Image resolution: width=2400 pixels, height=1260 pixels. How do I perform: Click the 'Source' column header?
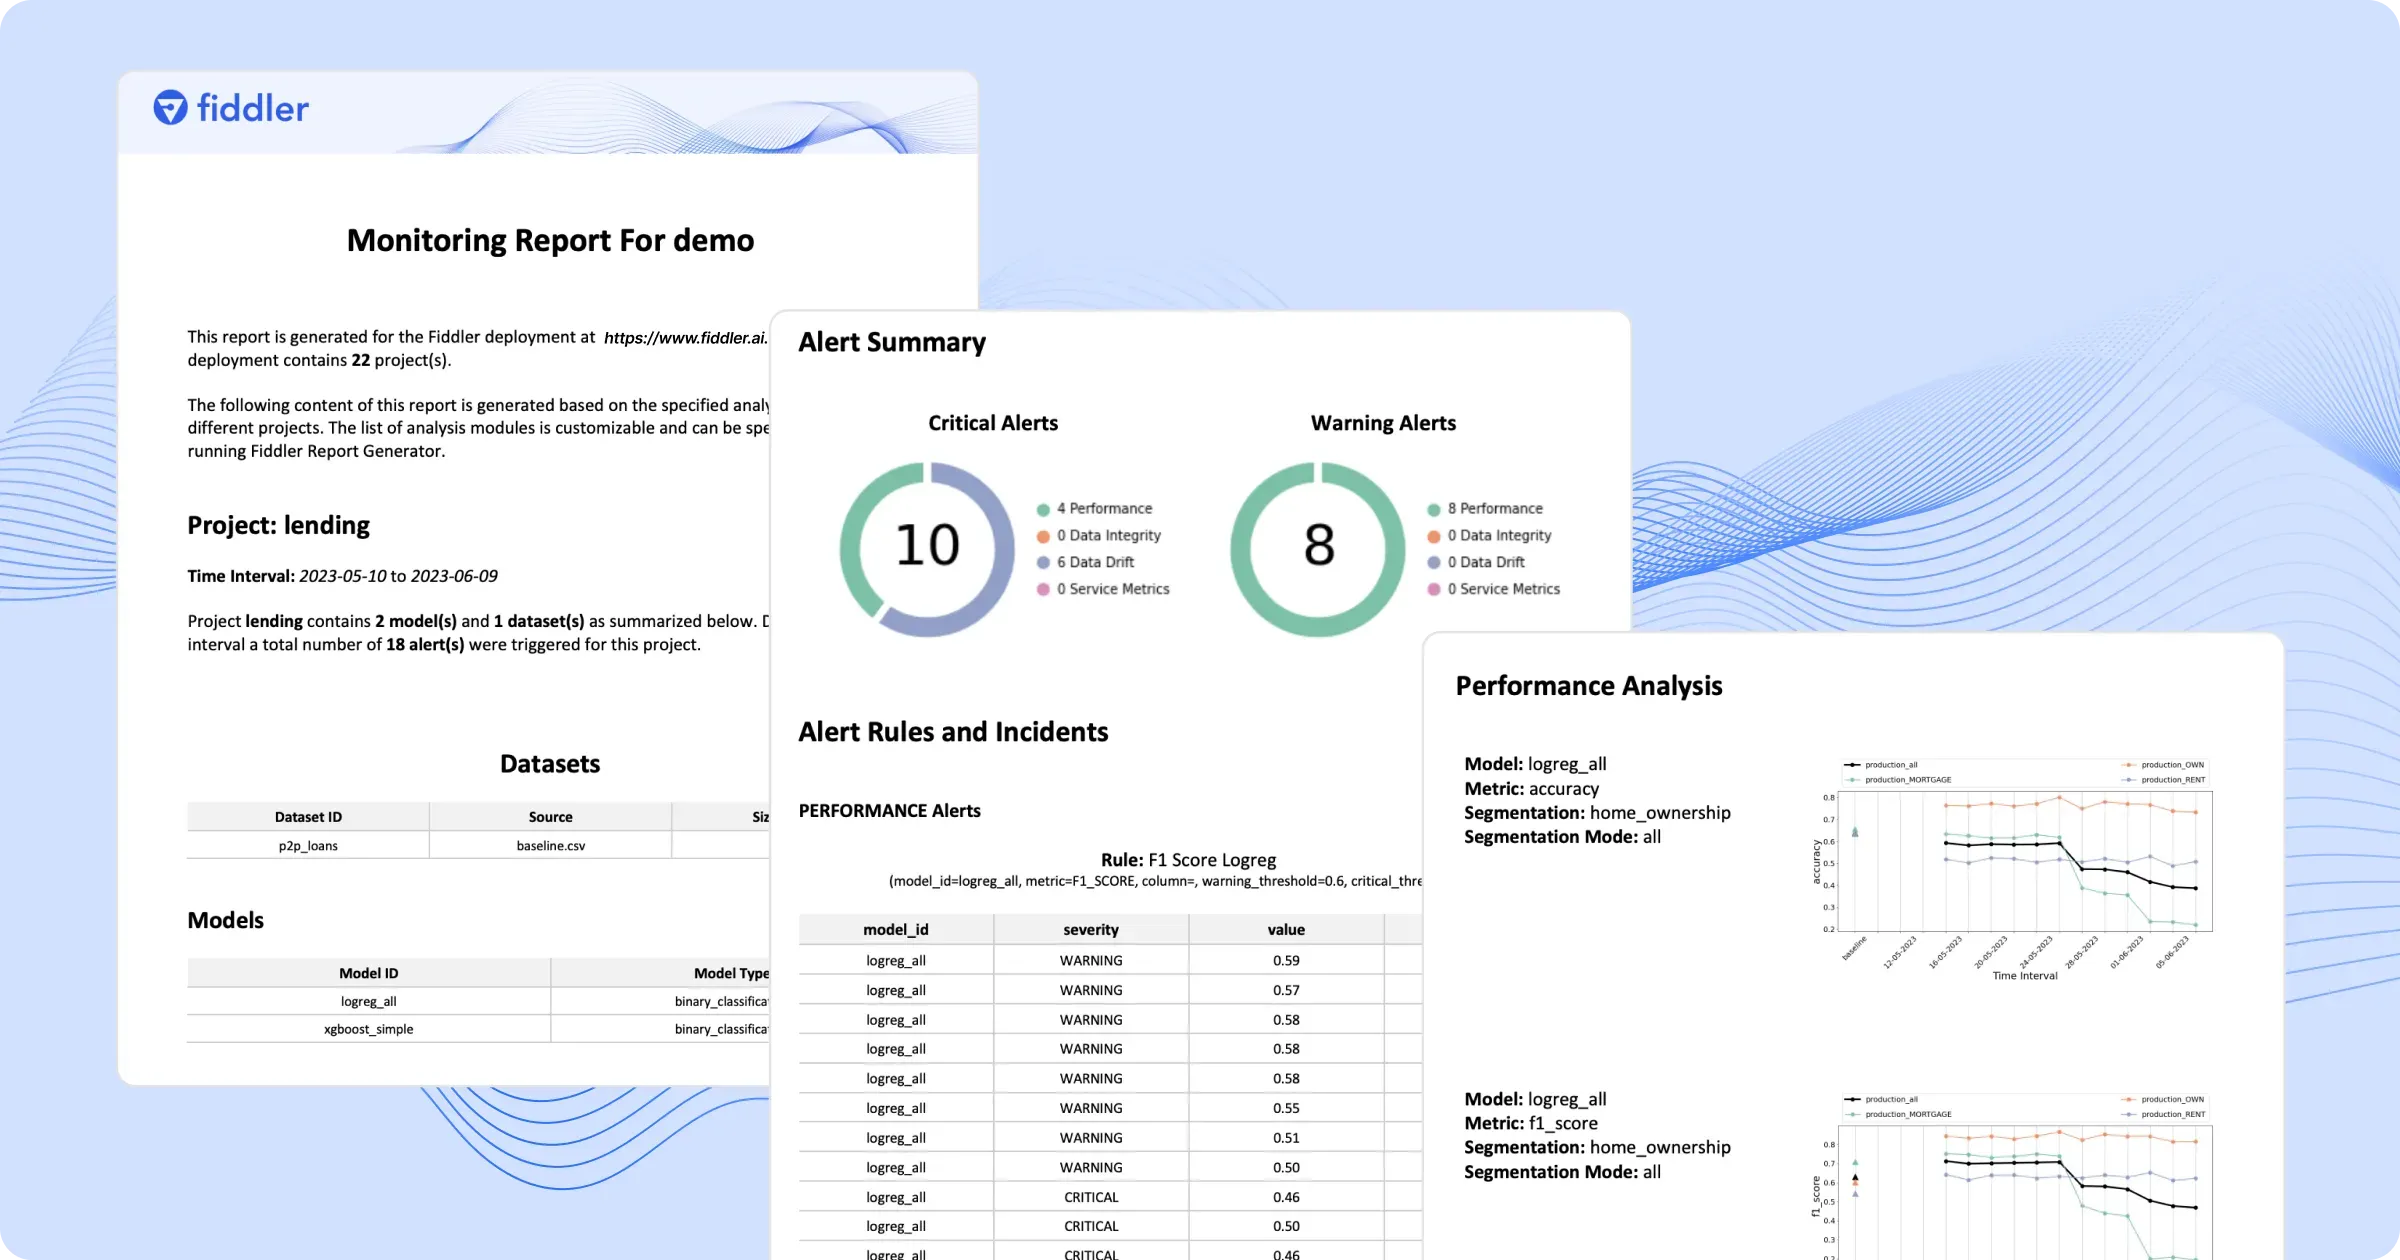tap(550, 817)
